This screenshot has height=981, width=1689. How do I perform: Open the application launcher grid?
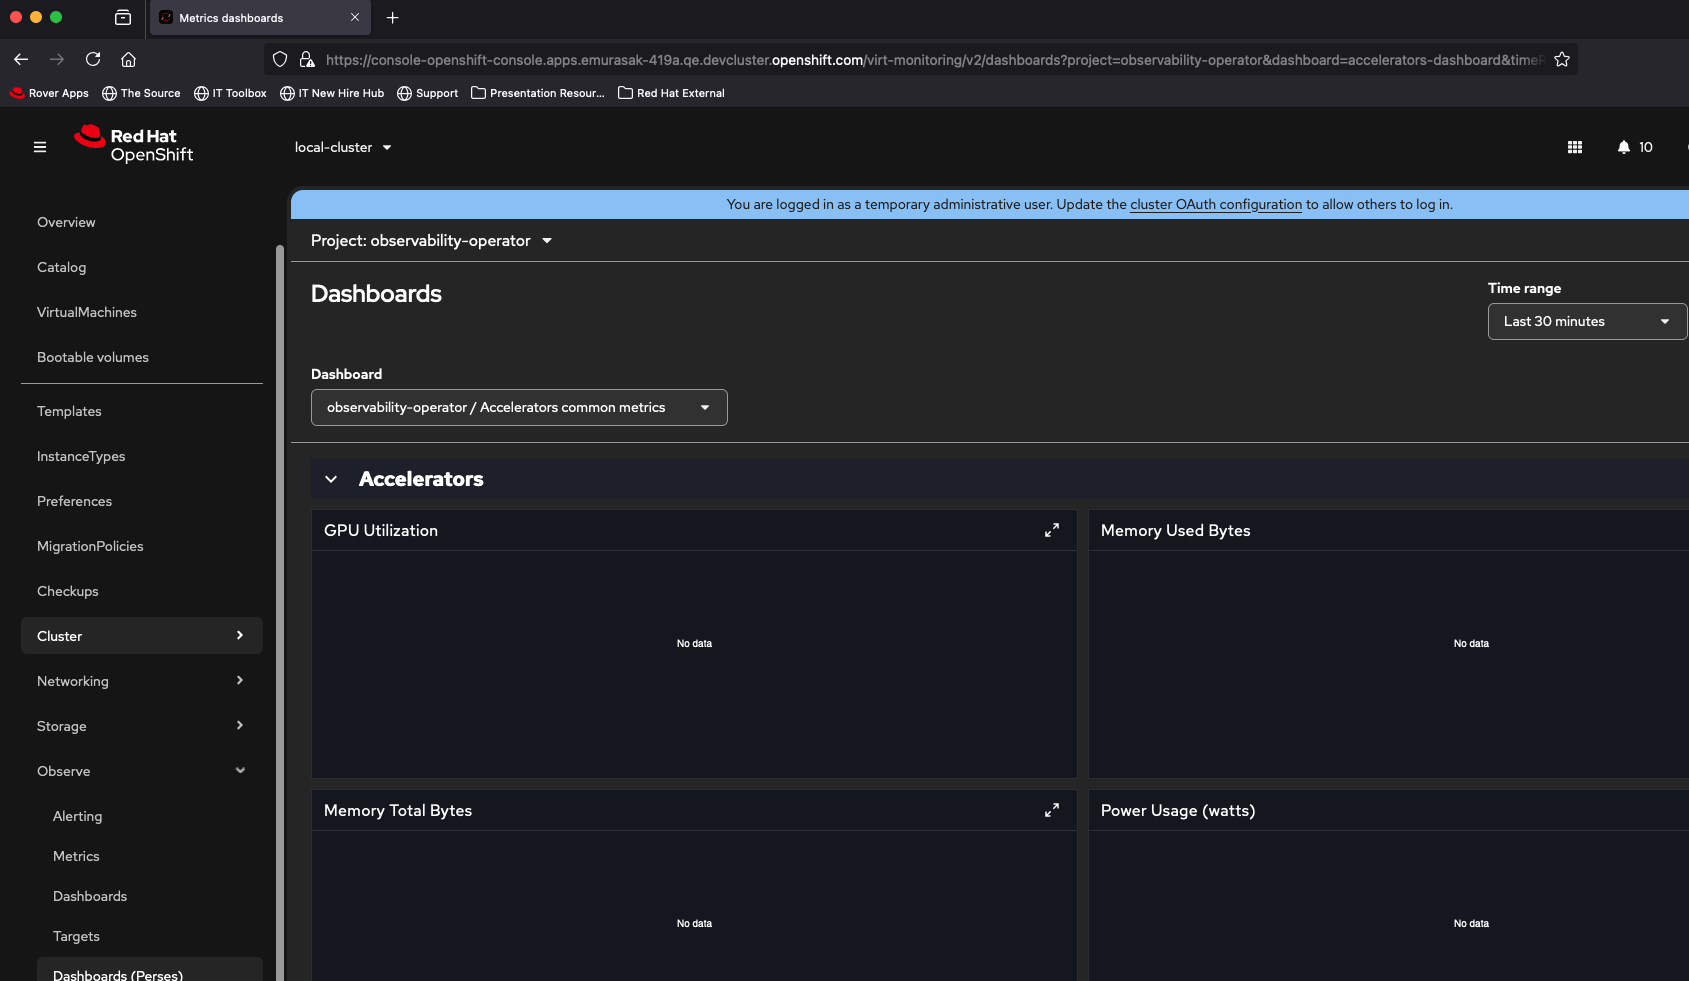point(1575,147)
